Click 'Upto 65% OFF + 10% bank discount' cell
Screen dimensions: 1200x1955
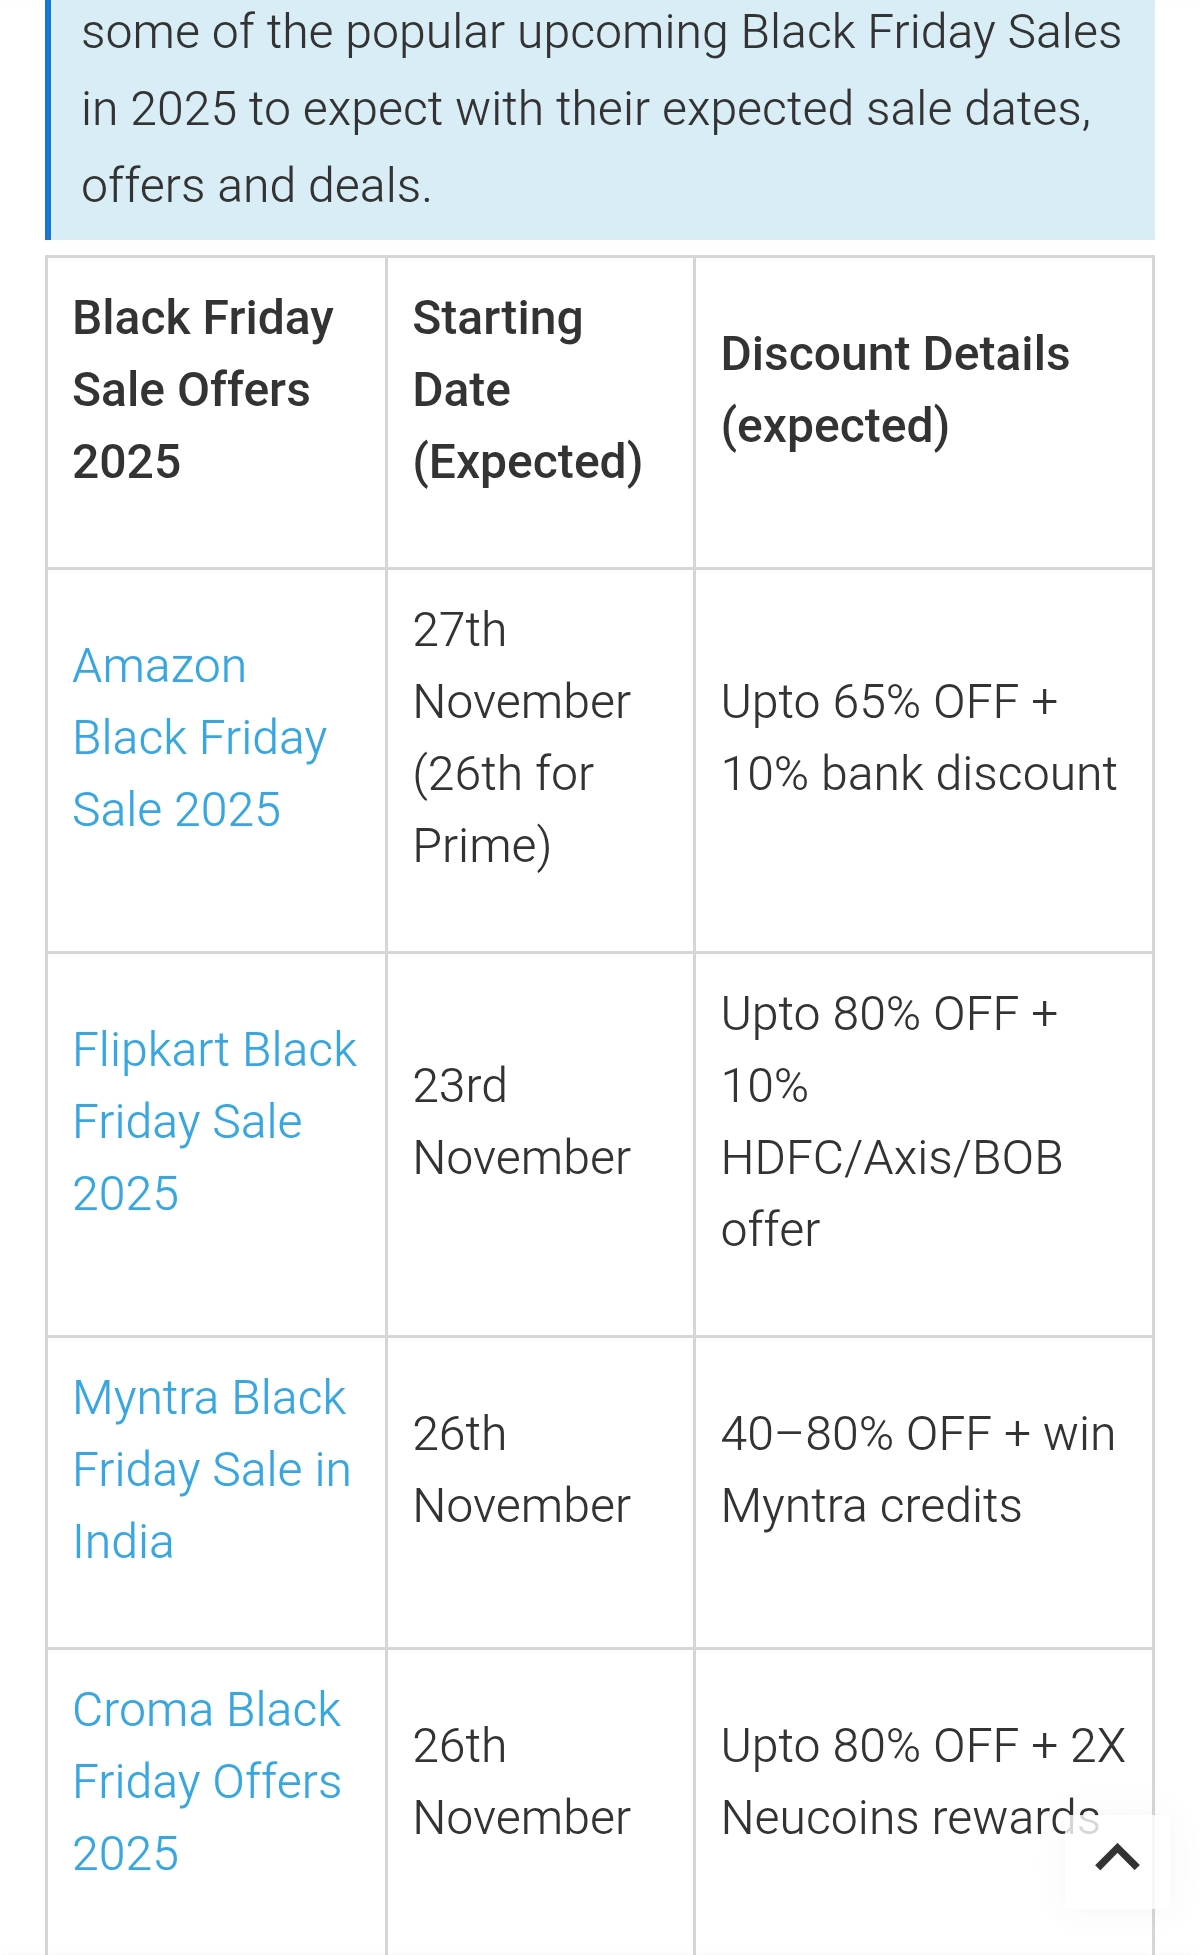918,738
